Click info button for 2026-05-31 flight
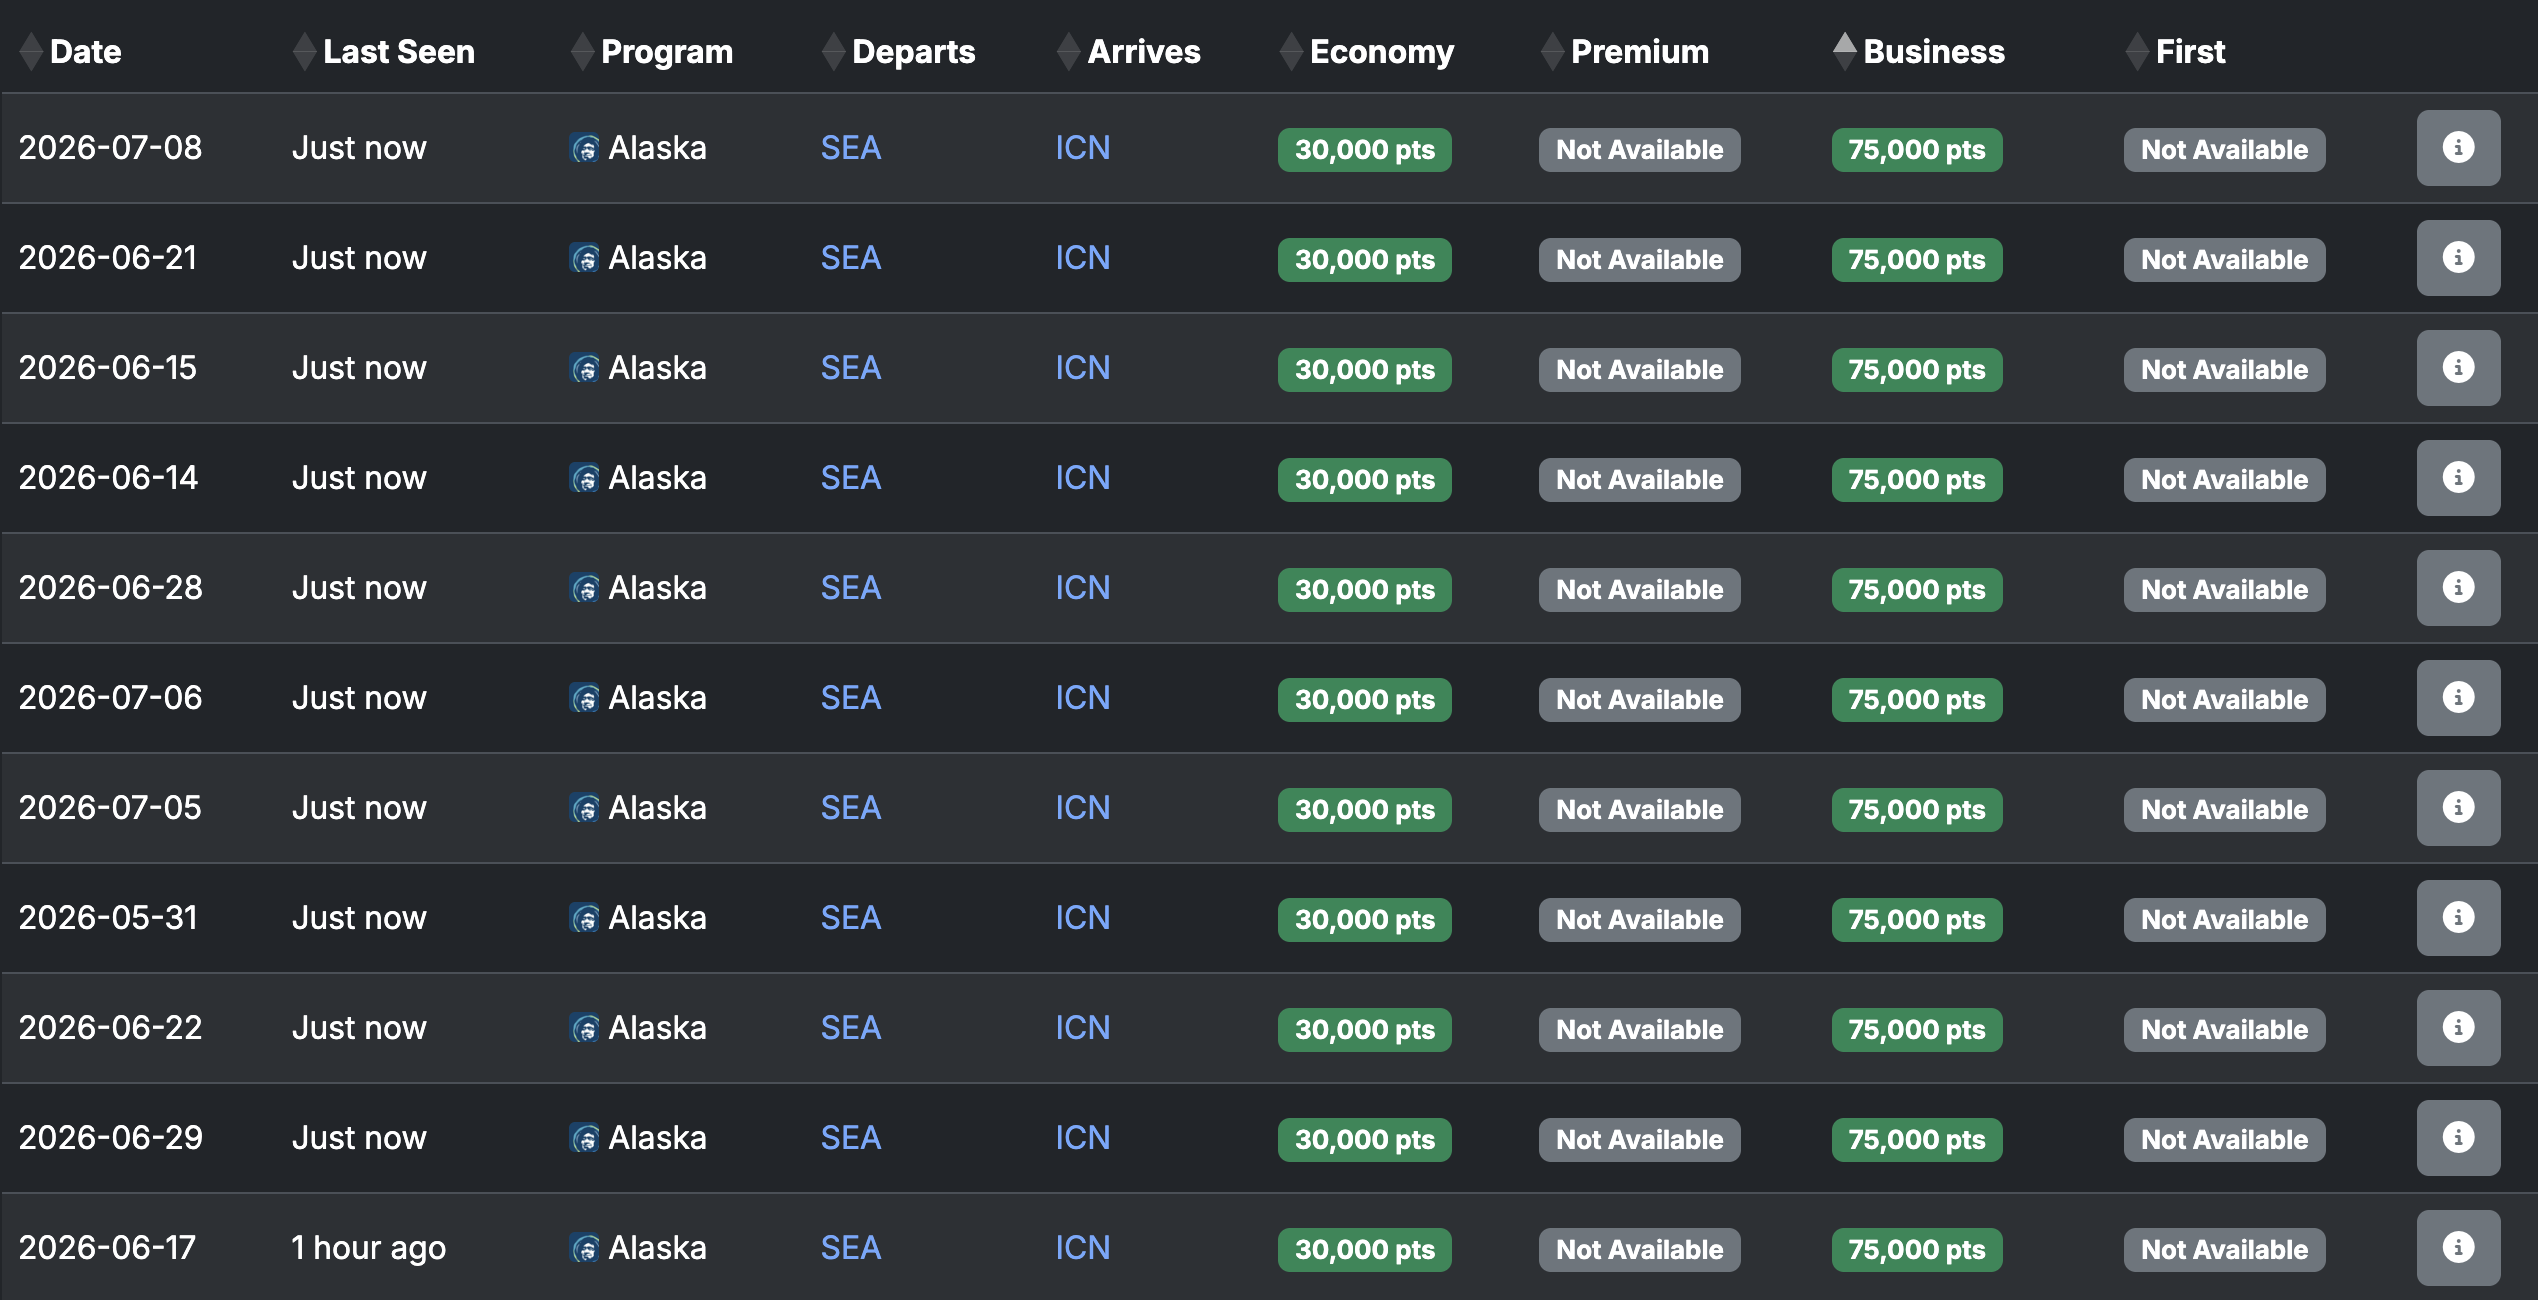Screen dimensions: 2538x1300 tap(2457, 918)
